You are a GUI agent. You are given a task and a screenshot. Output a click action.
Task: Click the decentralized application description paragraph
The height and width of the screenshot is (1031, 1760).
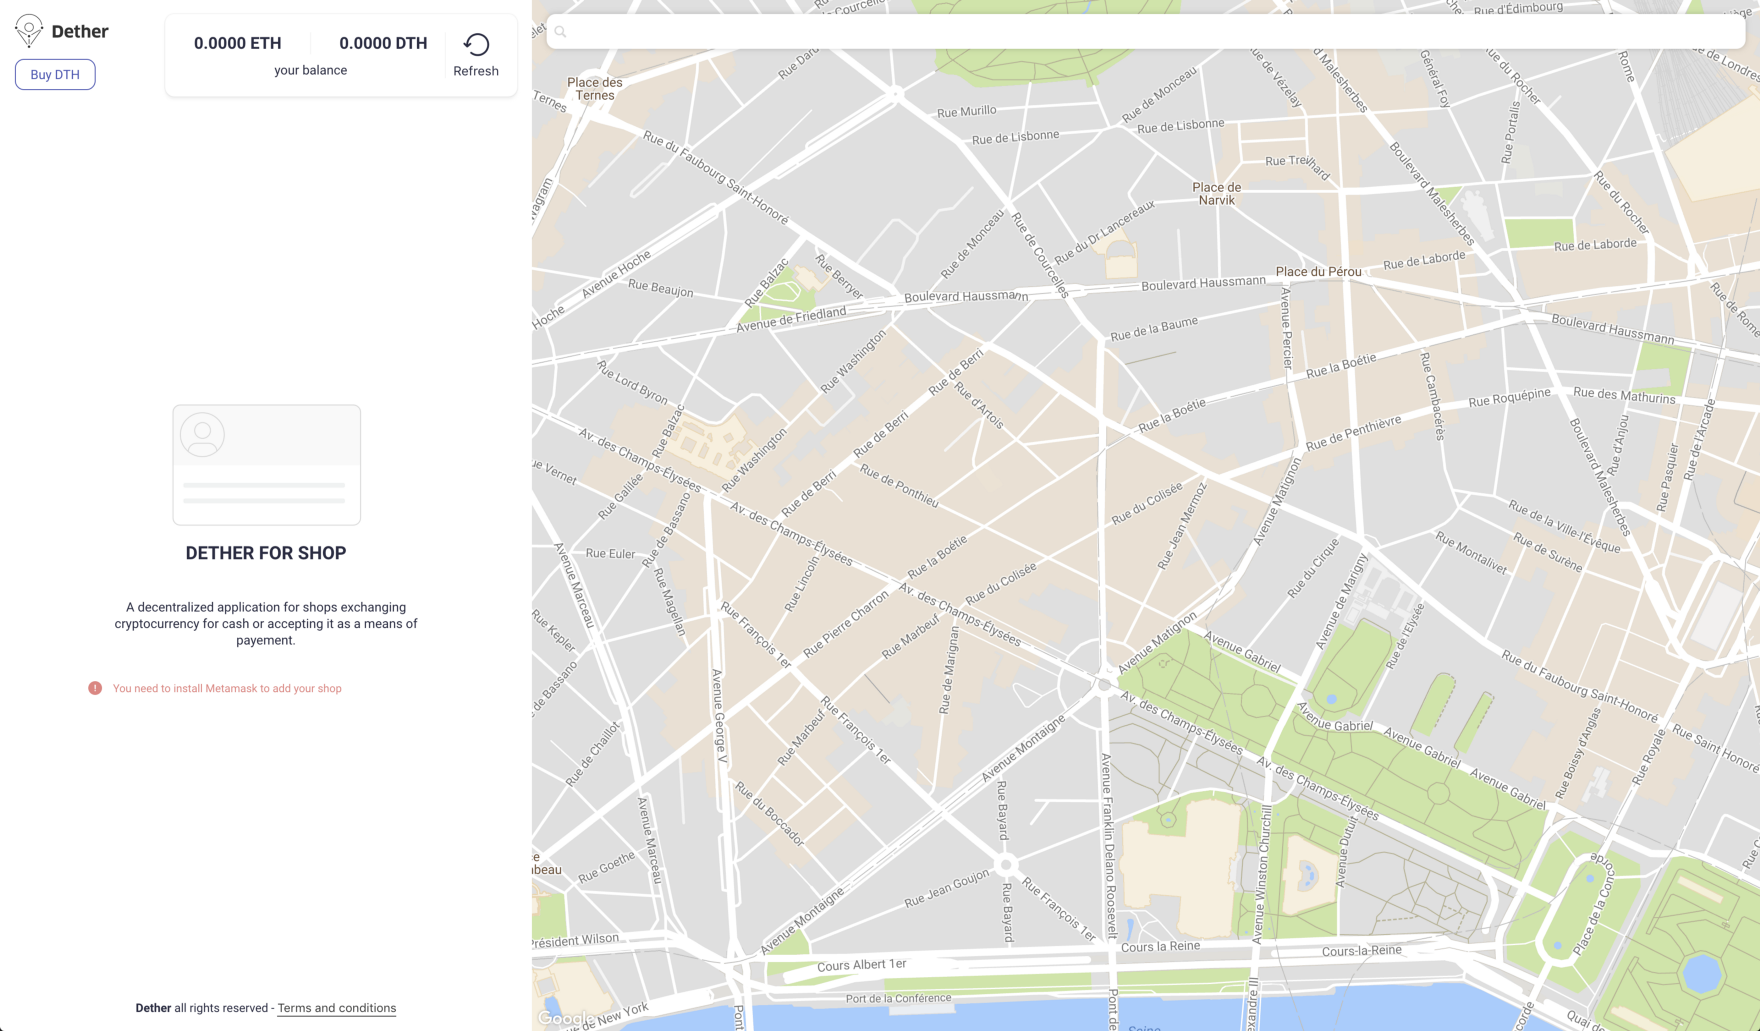tap(266, 624)
